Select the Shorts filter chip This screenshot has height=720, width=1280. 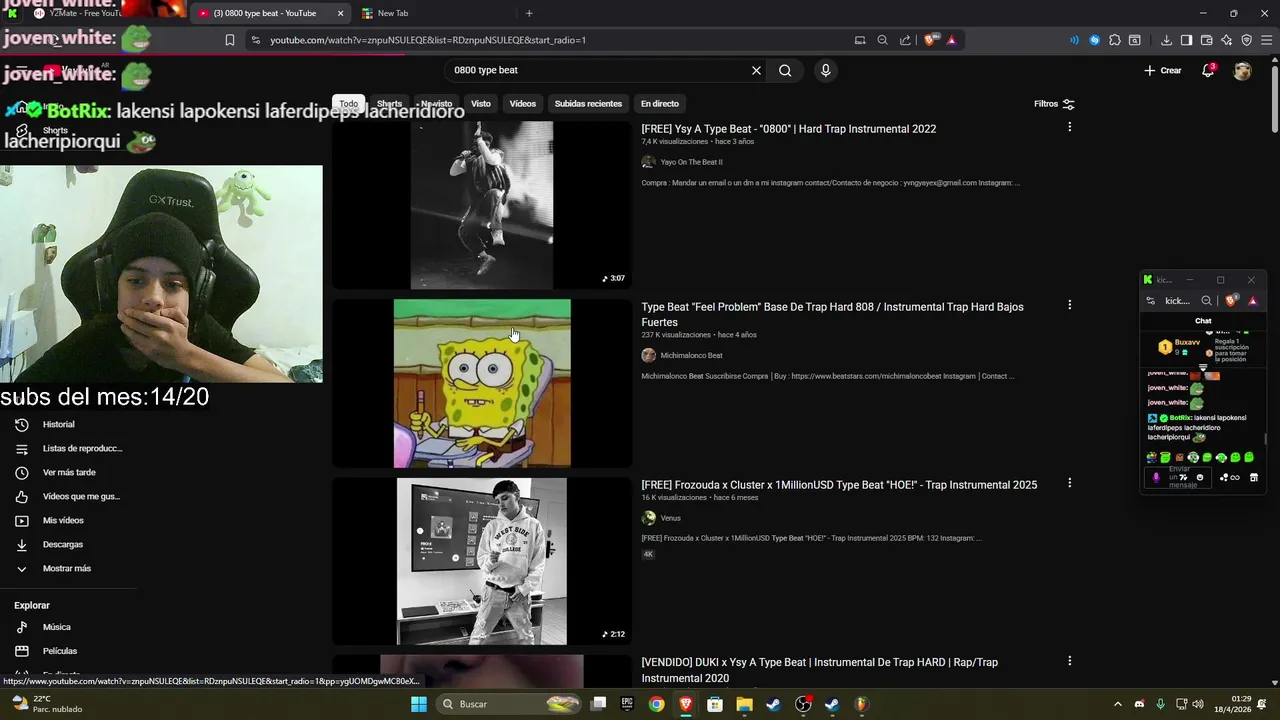[x=390, y=104]
